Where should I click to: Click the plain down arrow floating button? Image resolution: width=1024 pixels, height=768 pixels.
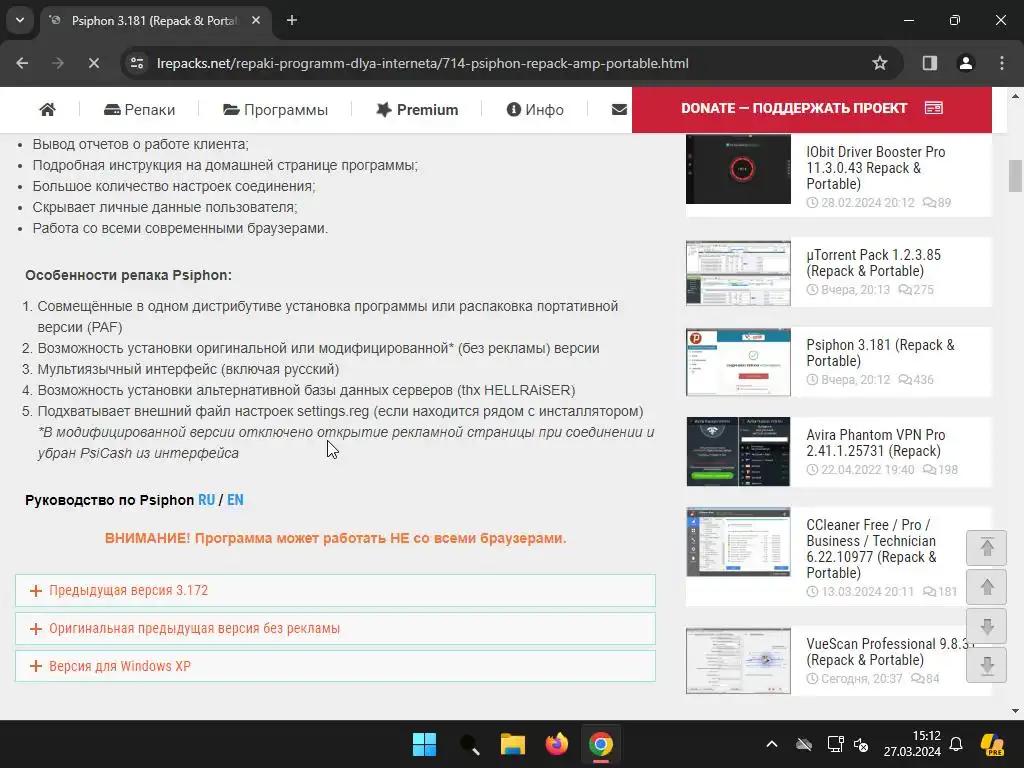pos(987,627)
